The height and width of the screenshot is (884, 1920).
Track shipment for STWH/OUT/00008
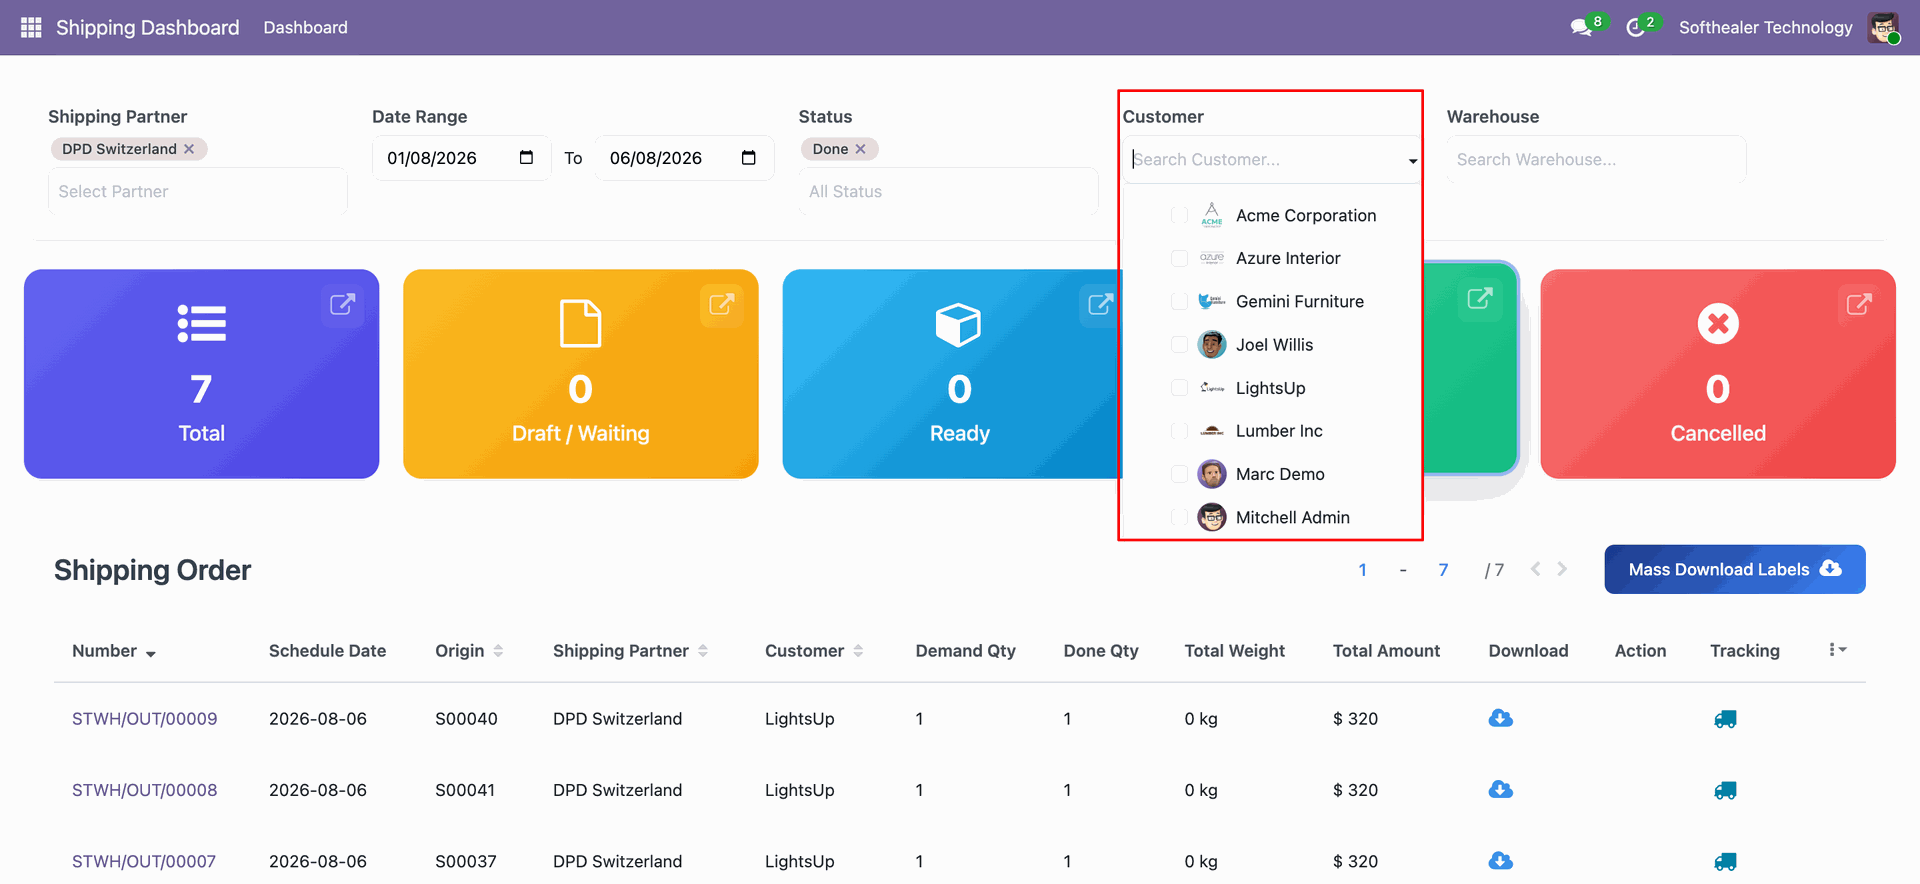(x=1726, y=790)
